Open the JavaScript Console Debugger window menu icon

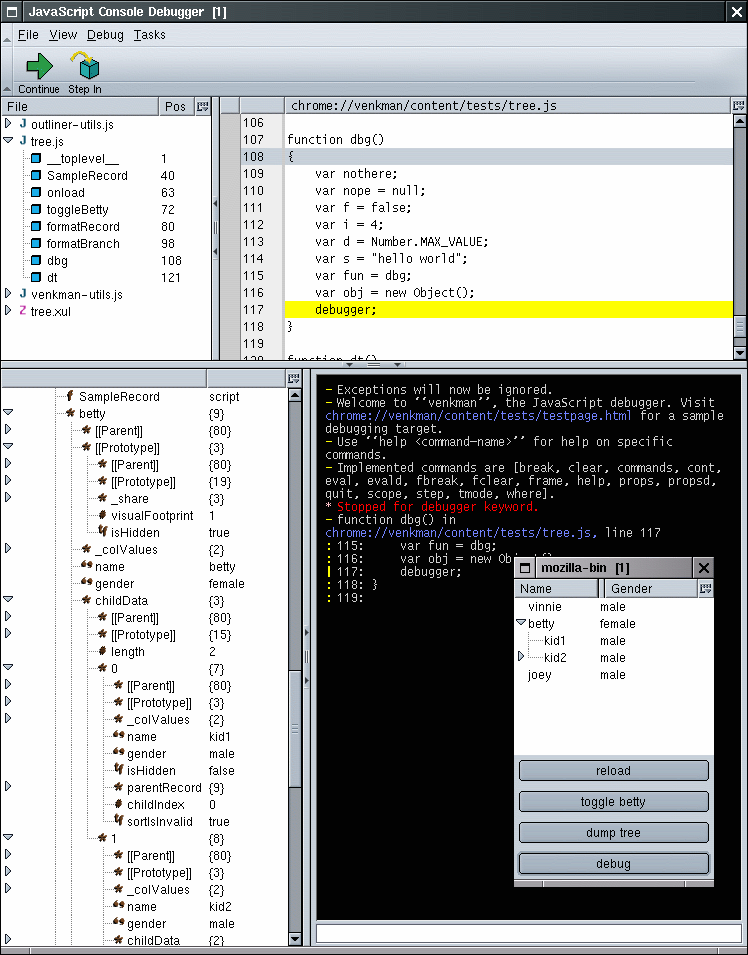[x=12, y=12]
